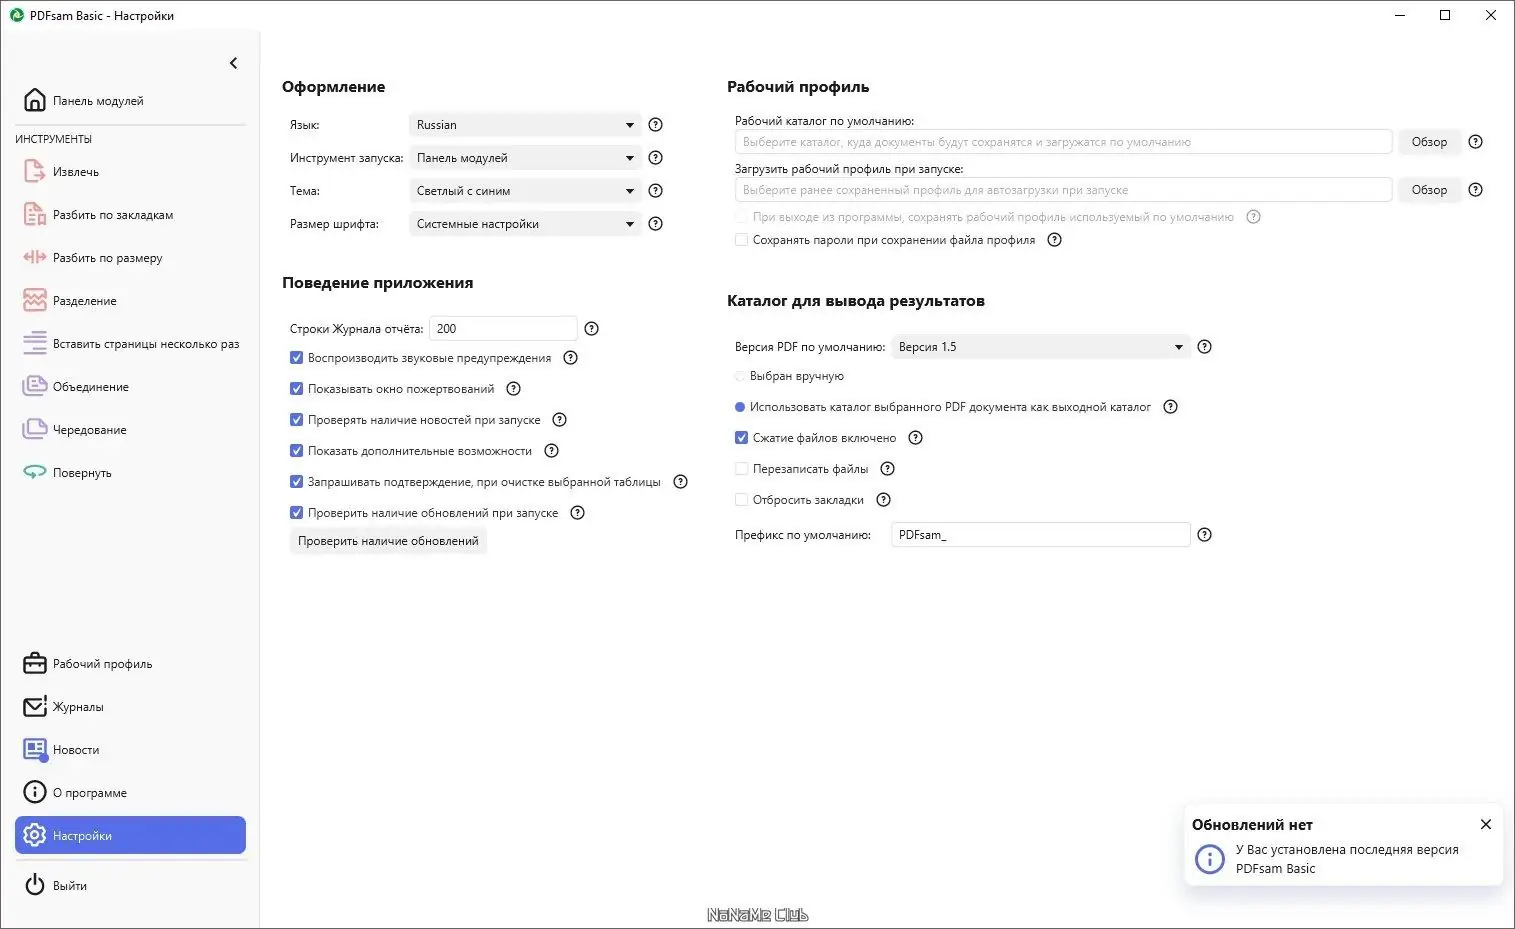Viewport: 1515px width, 929px height.
Task: Click help icon next to Язык dropdown
Action: [656, 125]
